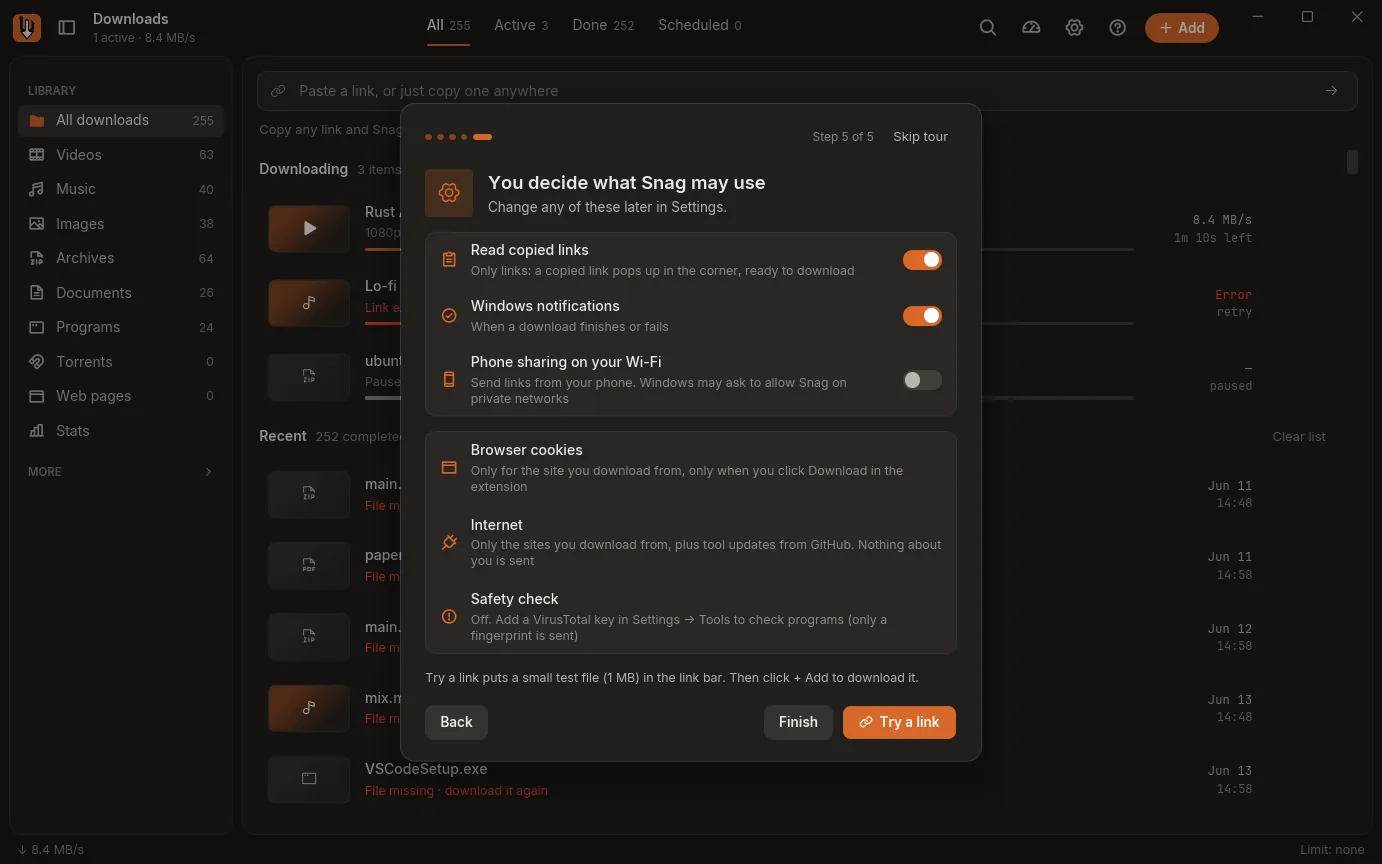Open the speed limiter gauge icon

click(1031, 28)
